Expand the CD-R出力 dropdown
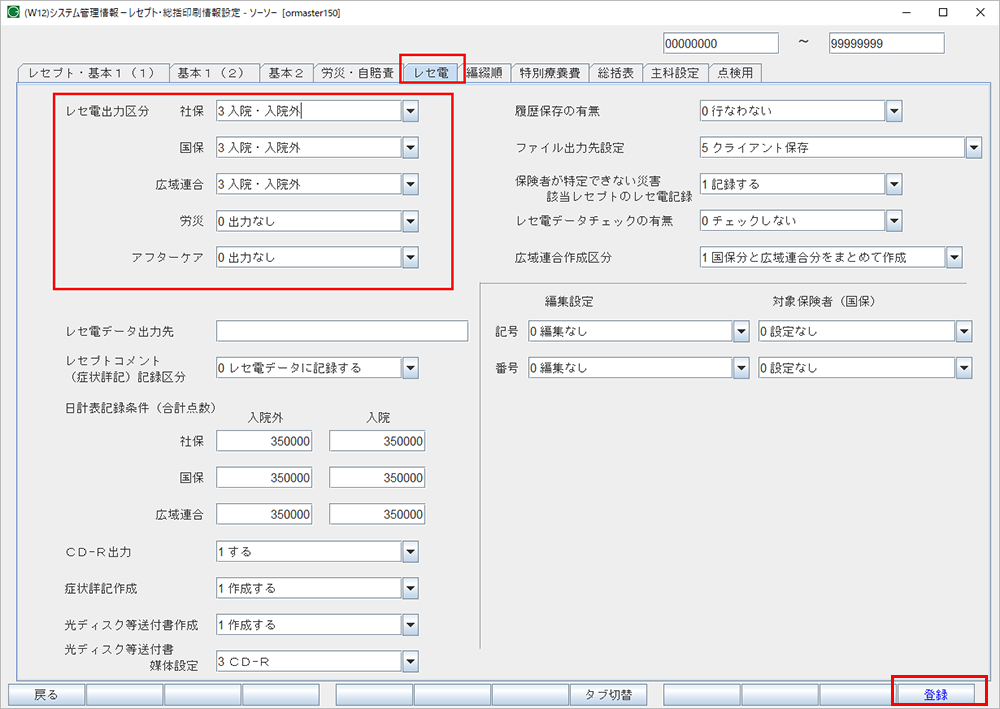This screenshot has width=1000, height=709. [x=410, y=551]
